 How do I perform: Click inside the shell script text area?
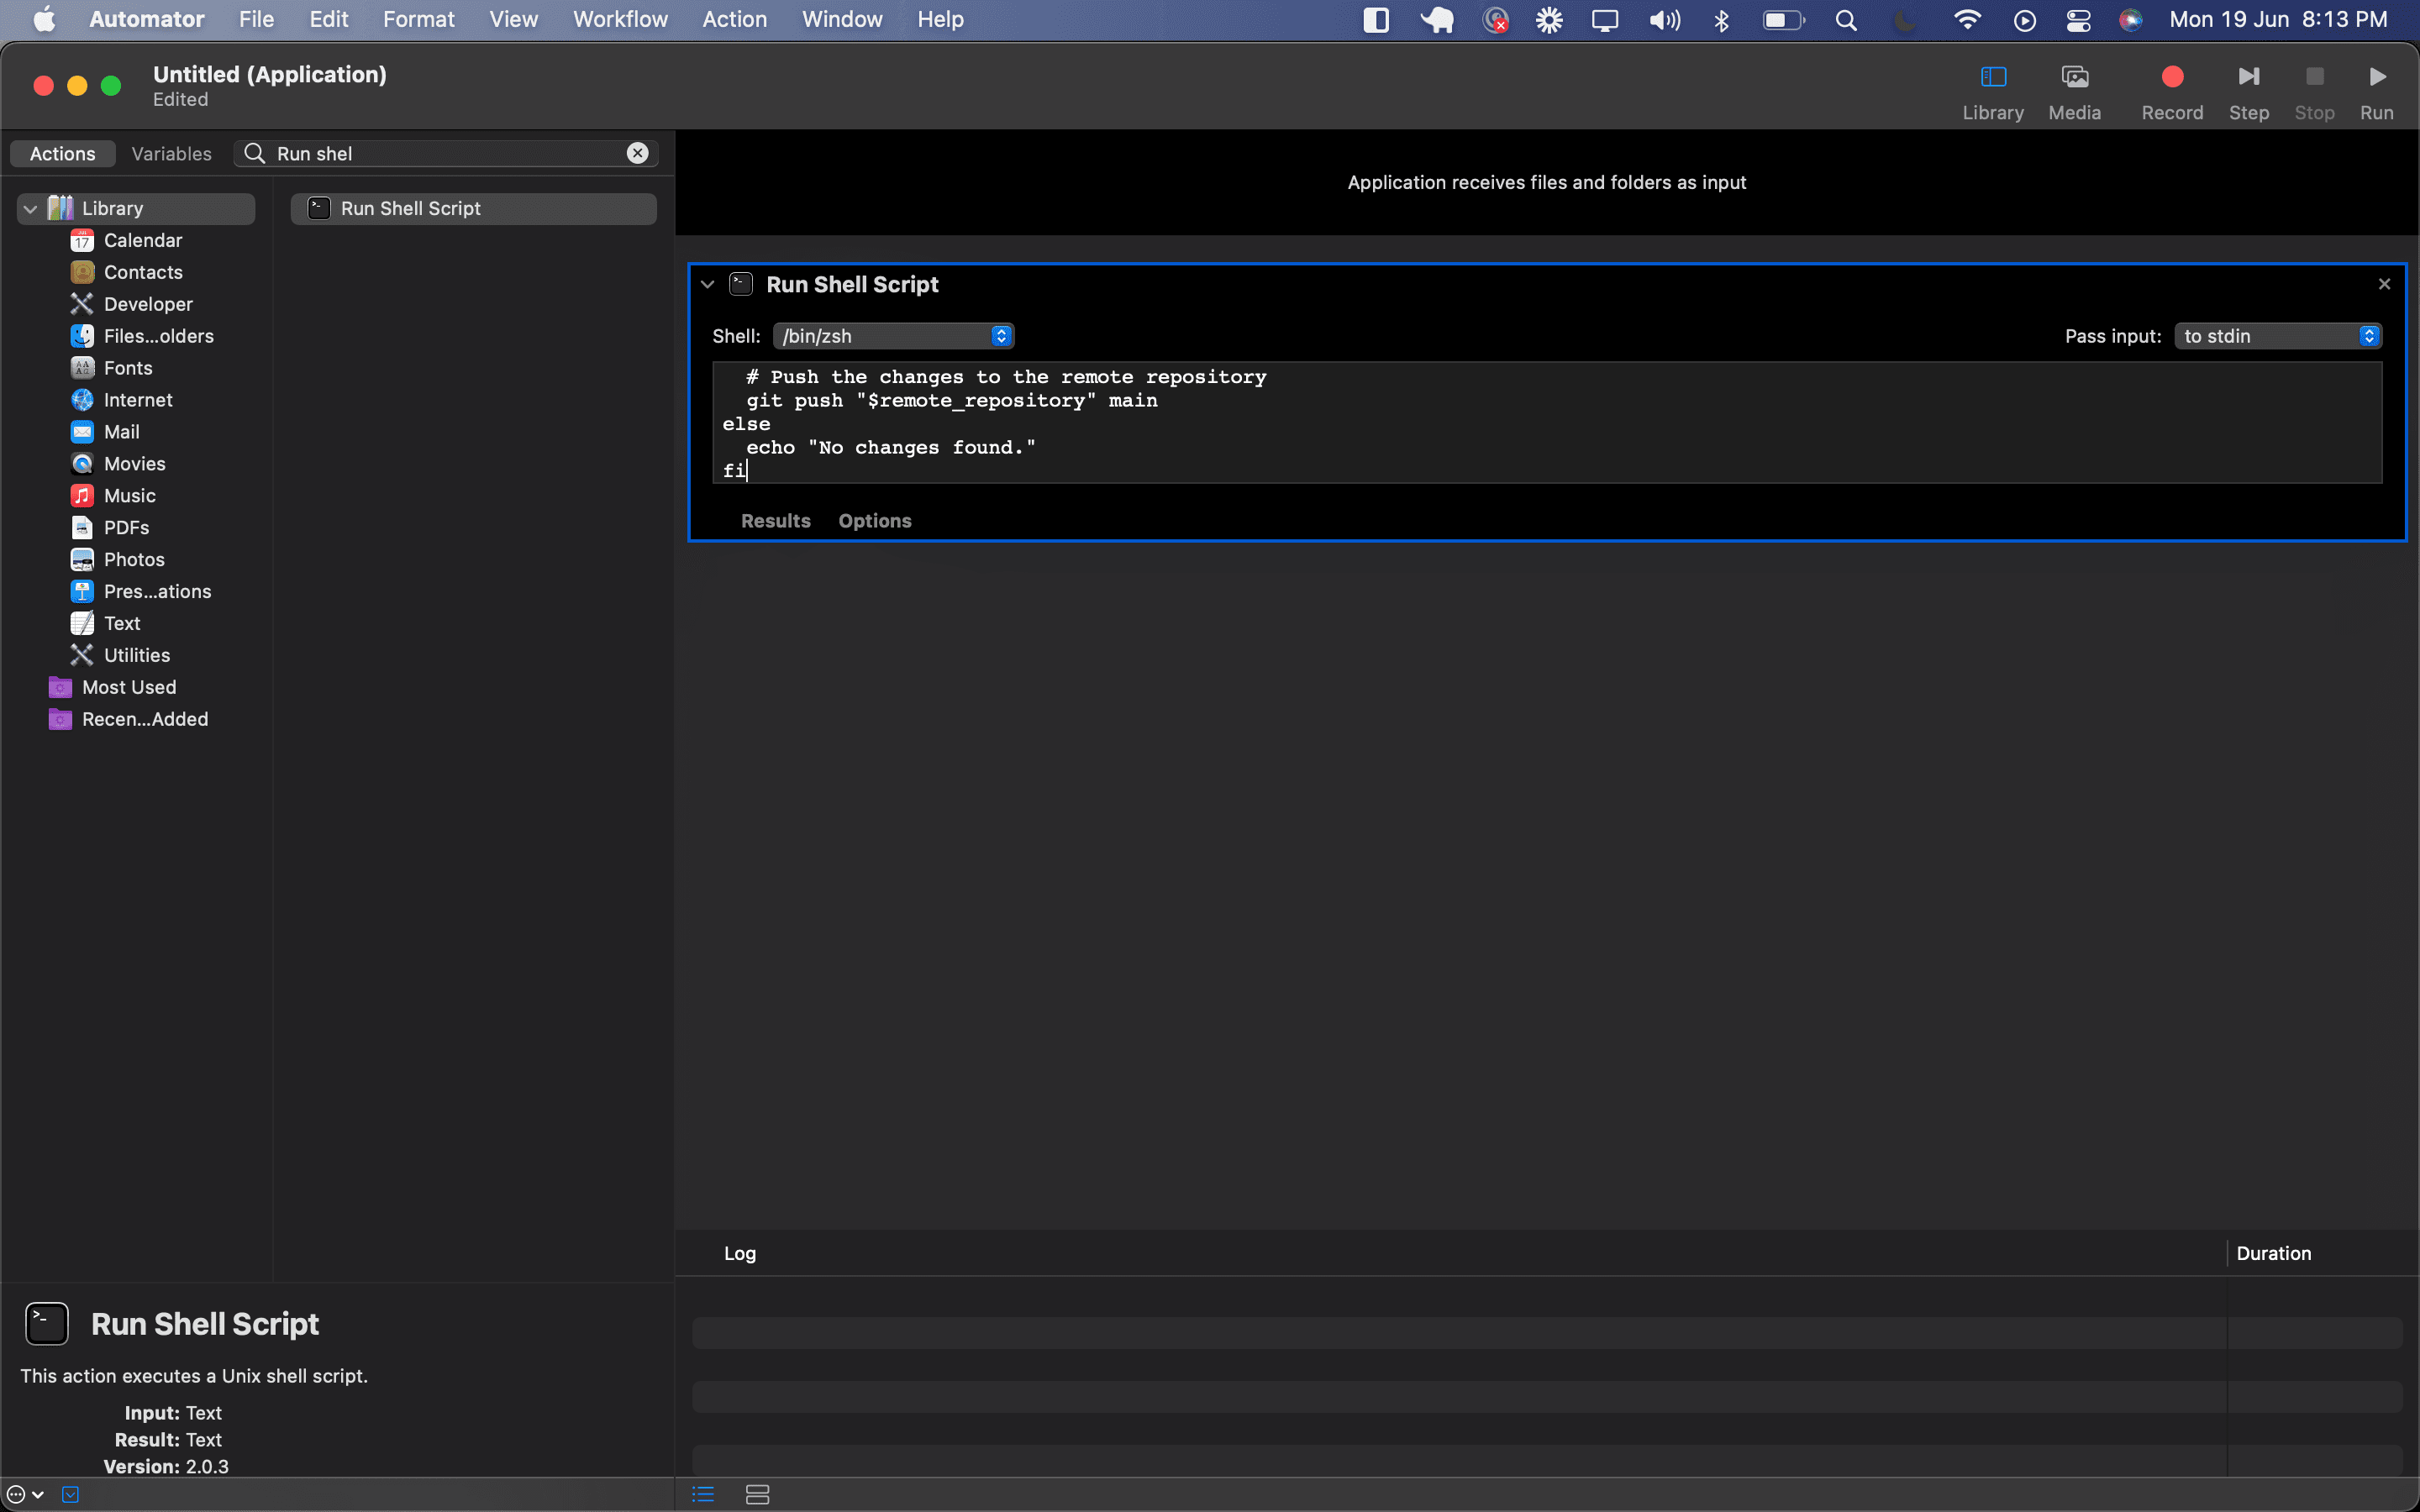(1547, 422)
